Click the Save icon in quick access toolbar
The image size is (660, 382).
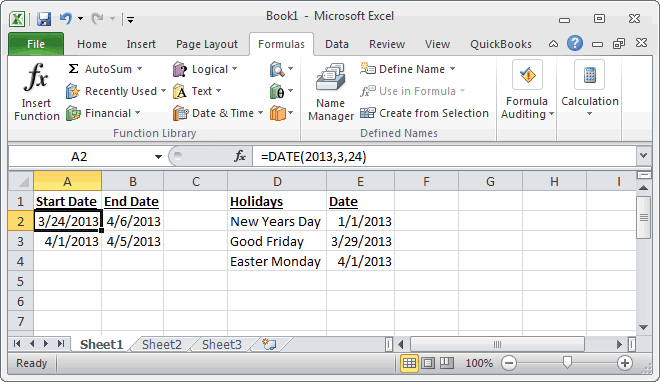click(x=43, y=19)
